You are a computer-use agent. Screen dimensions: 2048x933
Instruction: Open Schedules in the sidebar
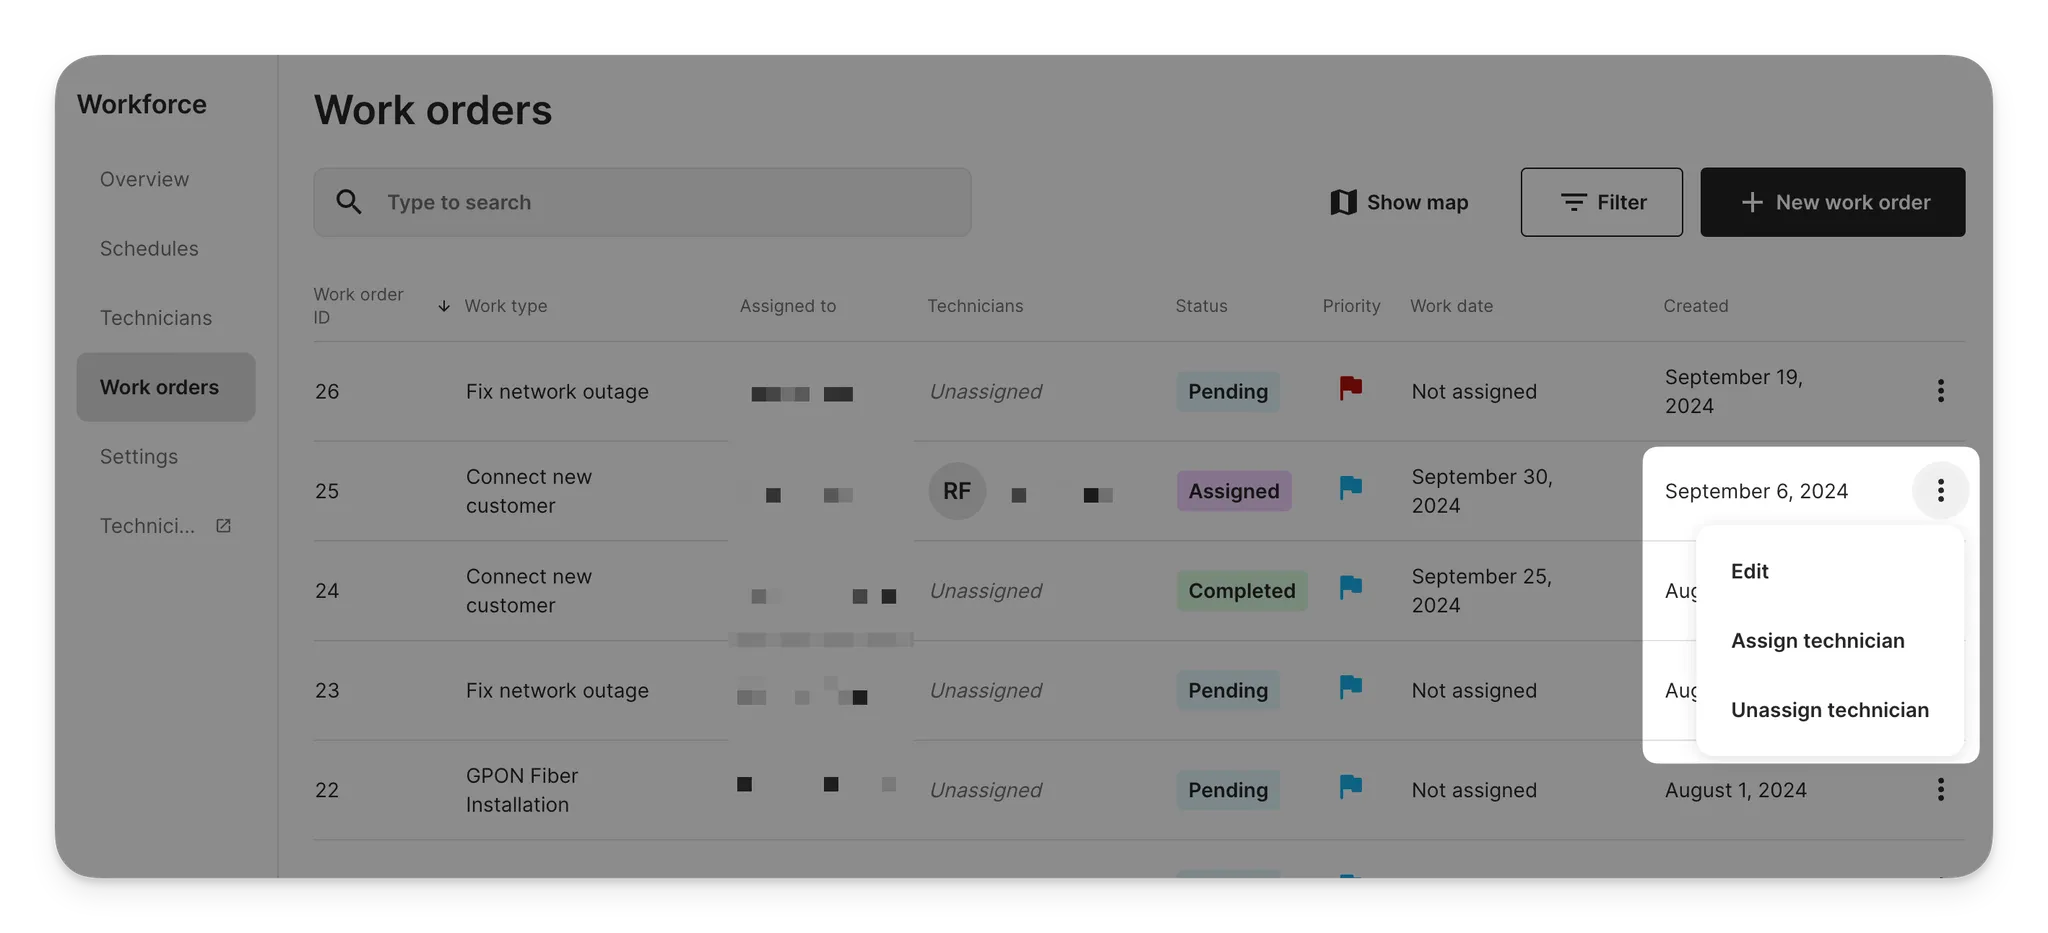pyautogui.click(x=149, y=248)
